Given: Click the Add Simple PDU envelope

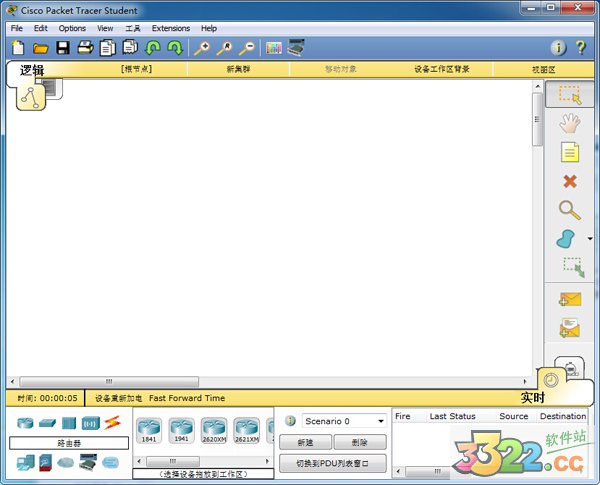Looking at the screenshot, I should (570, 299).
